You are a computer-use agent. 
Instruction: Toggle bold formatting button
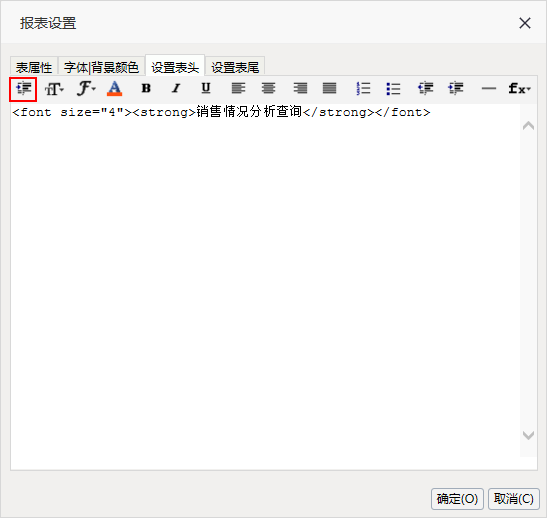[146, 89]
